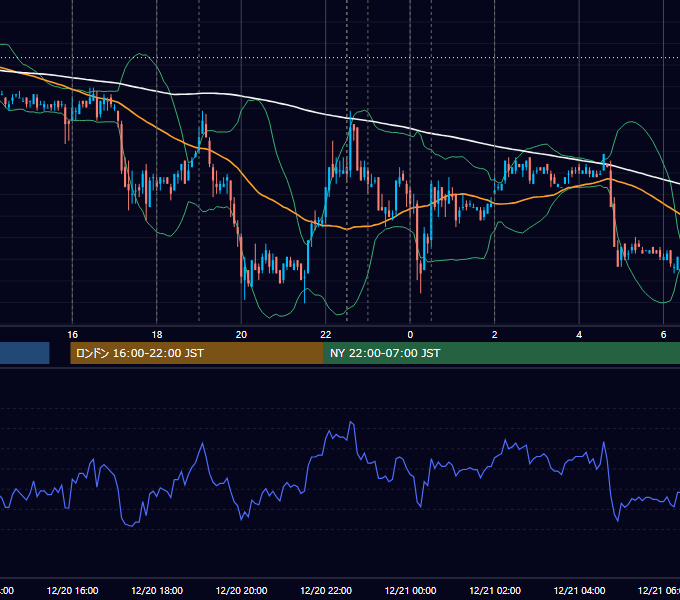The width and height of the screenshot is (680, 600).
Task: Click the 0 hour label on chart axis
Action: tap(410, 335)
